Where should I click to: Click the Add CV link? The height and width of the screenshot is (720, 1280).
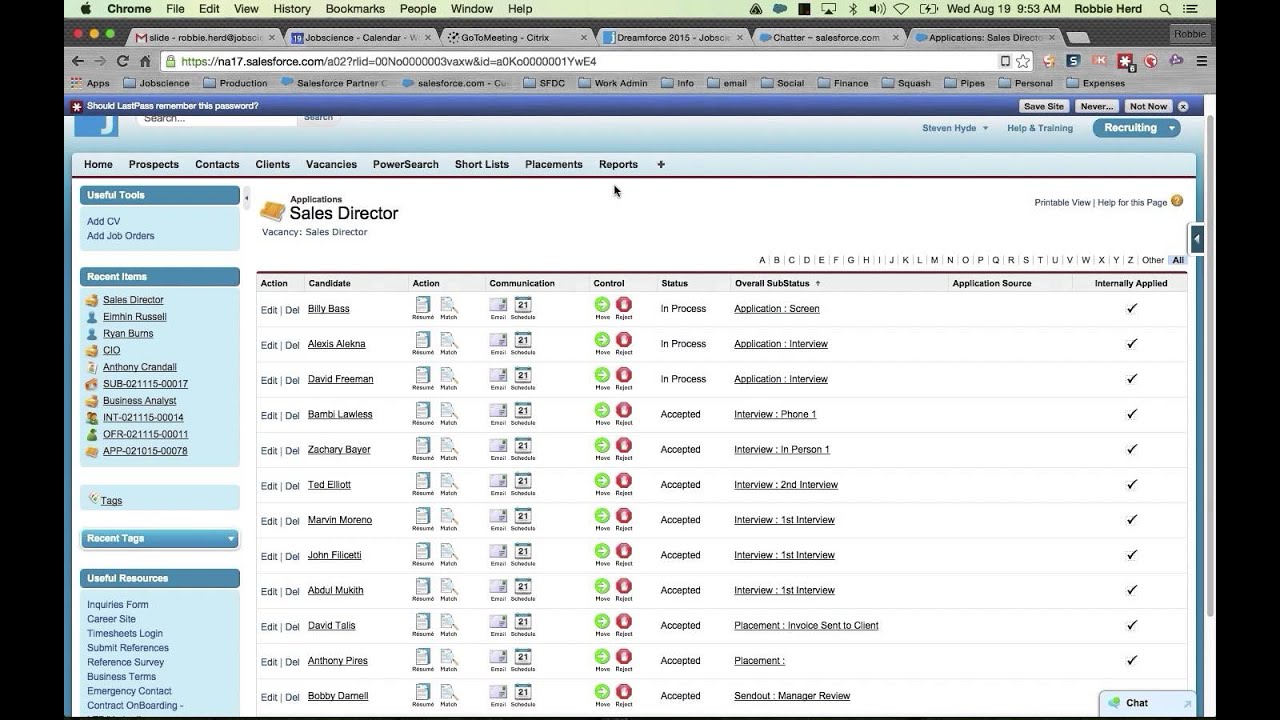[x=103, y=221]
